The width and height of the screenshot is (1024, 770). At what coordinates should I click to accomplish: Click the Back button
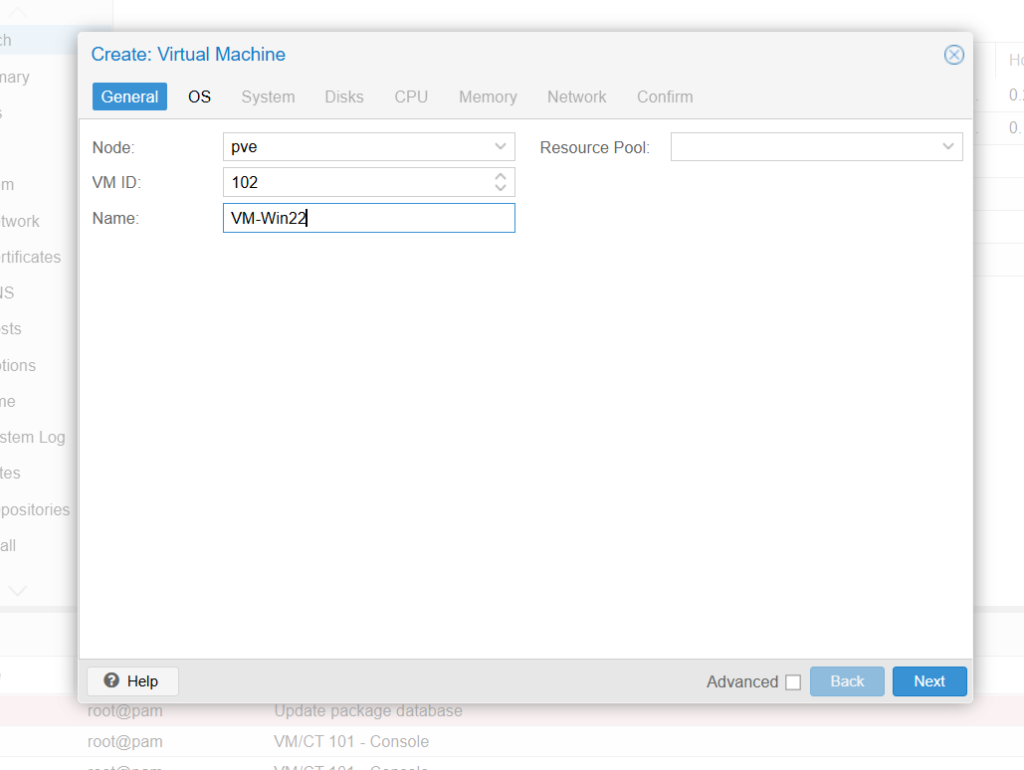[x=847, y=681]
